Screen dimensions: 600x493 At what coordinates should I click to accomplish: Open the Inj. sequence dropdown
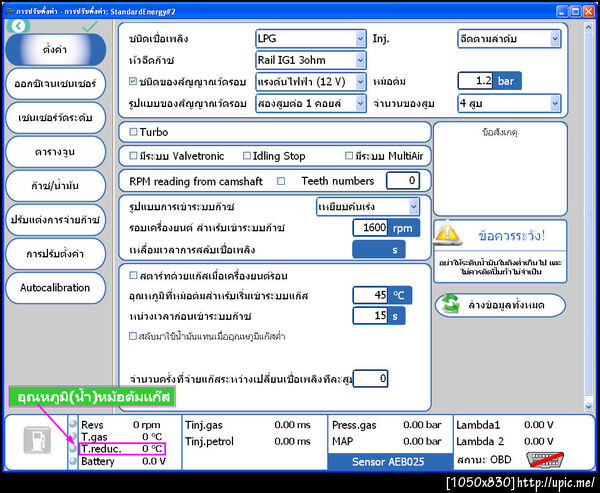[x=509, y=39]
